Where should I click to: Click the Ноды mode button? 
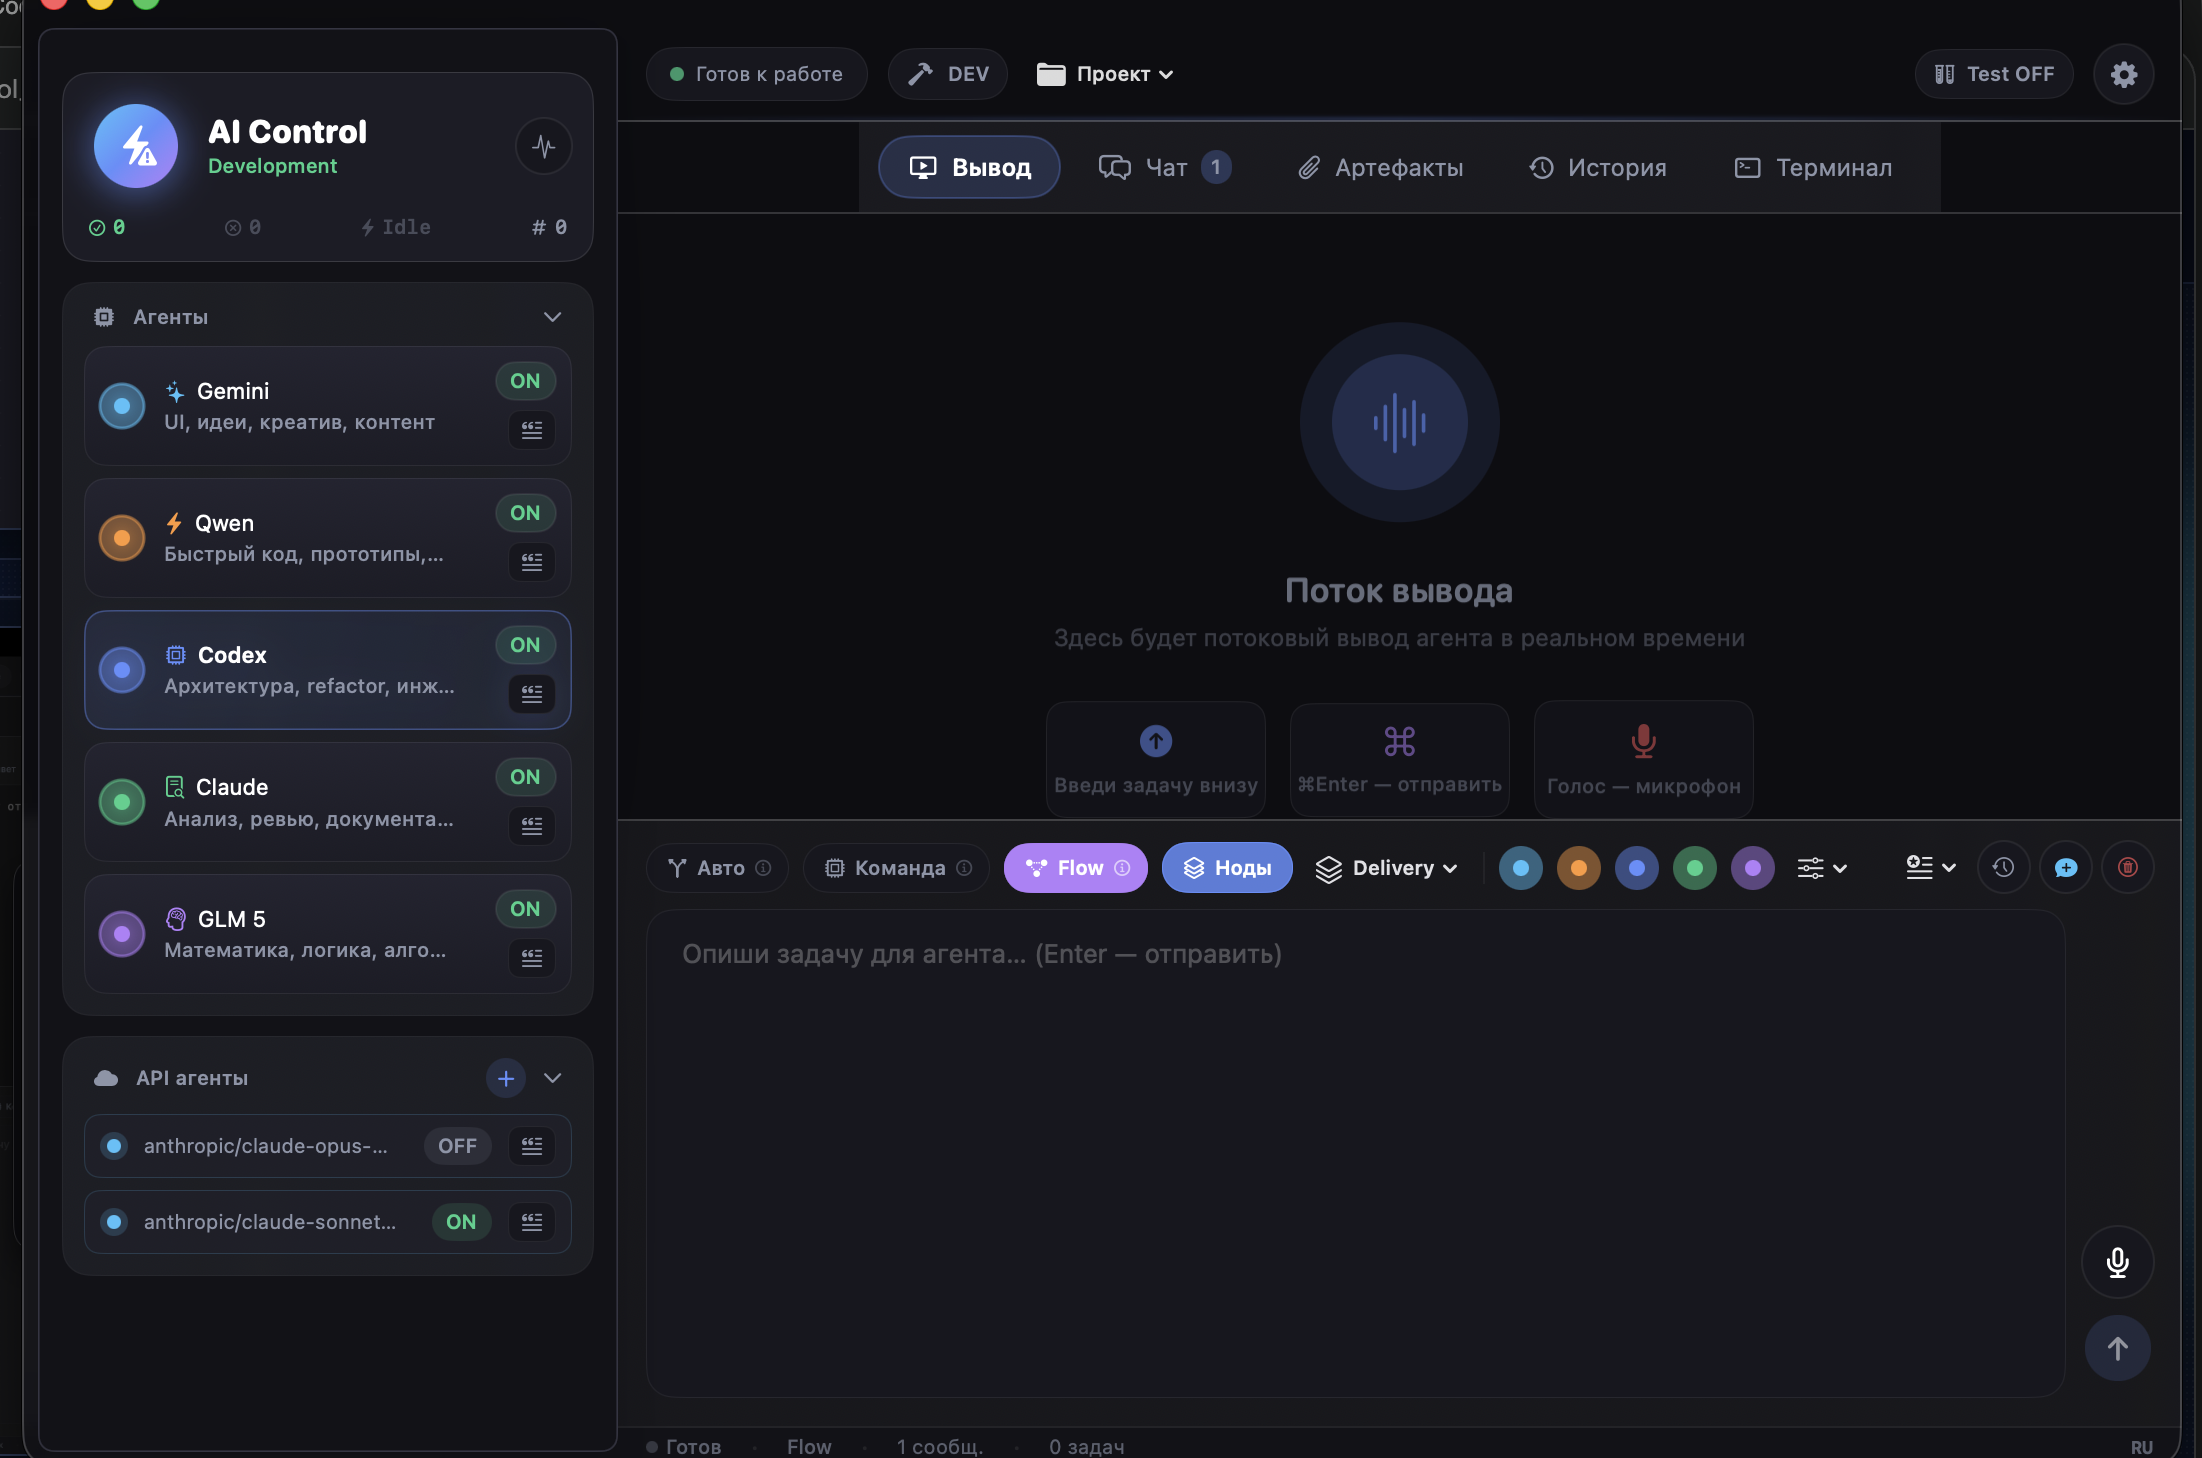(1226, 868)
